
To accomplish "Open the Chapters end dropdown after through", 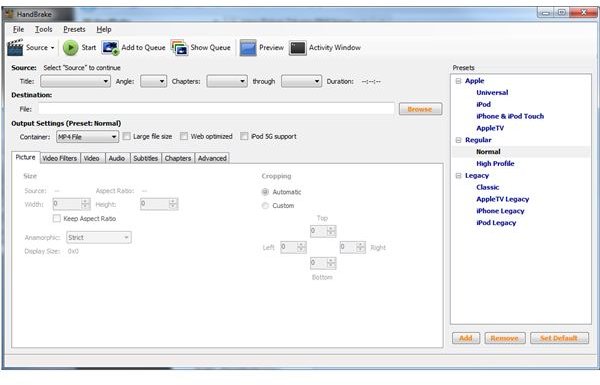I will click(x=301, y=81).
